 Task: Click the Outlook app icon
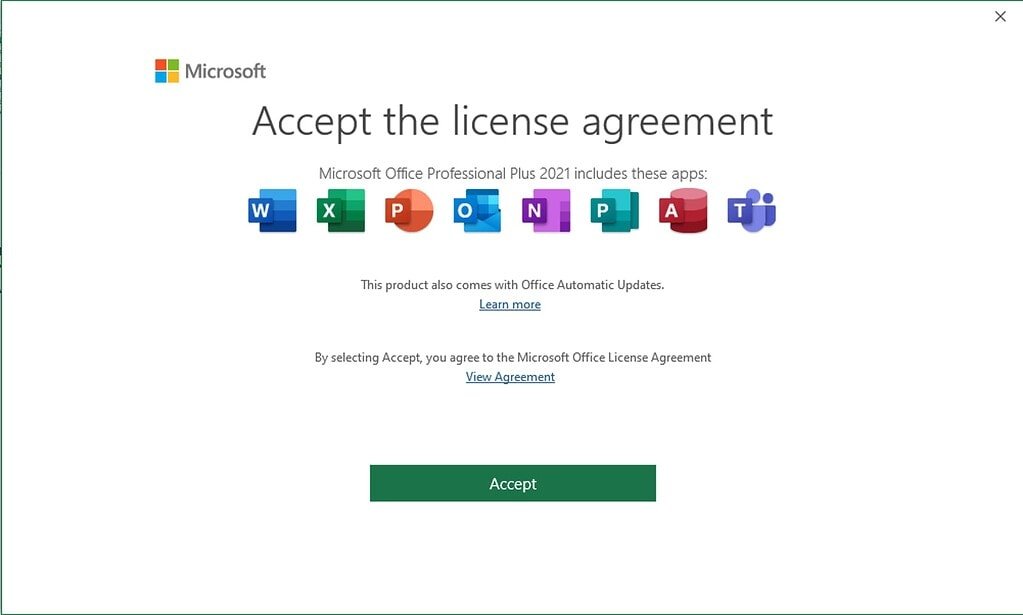(x=478, y=210)
